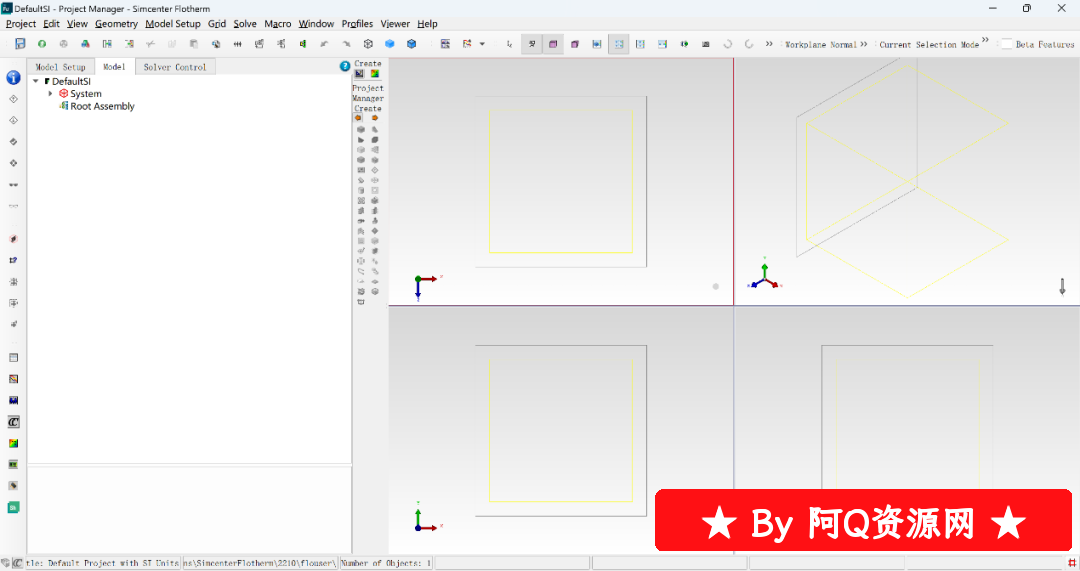Viewport: 1080px width, 571px height.
Task: Click the rainbow plot icon in left sidebar
Action: click(13, 444)
